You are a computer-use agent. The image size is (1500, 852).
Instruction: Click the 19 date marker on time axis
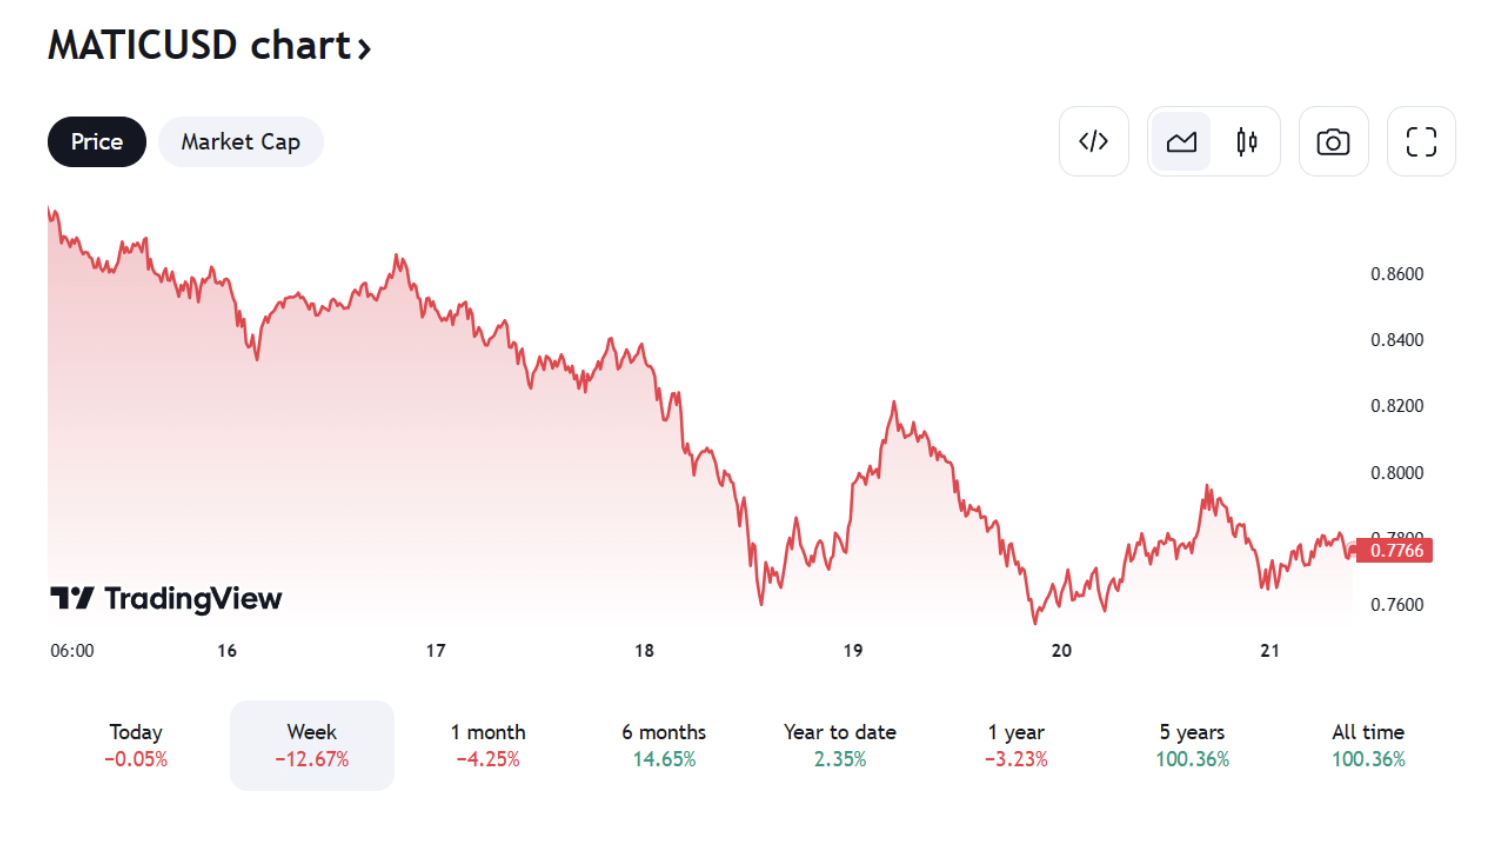click(x=853, y=651)
